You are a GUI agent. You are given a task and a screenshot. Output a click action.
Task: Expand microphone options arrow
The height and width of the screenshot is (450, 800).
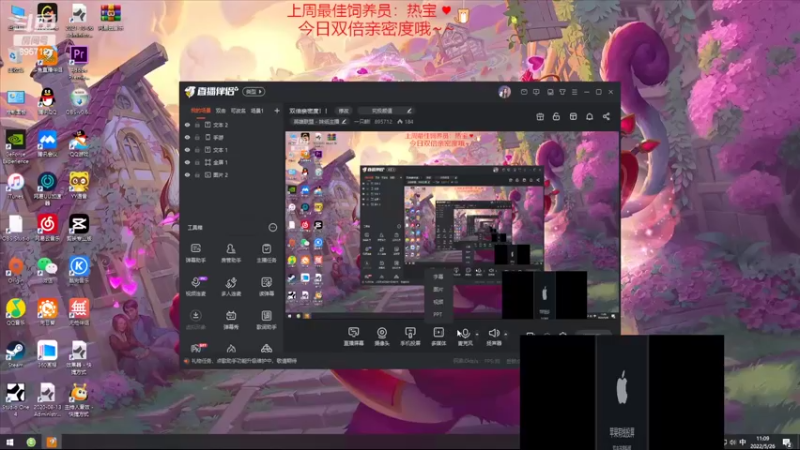click(x=477, y=334)
